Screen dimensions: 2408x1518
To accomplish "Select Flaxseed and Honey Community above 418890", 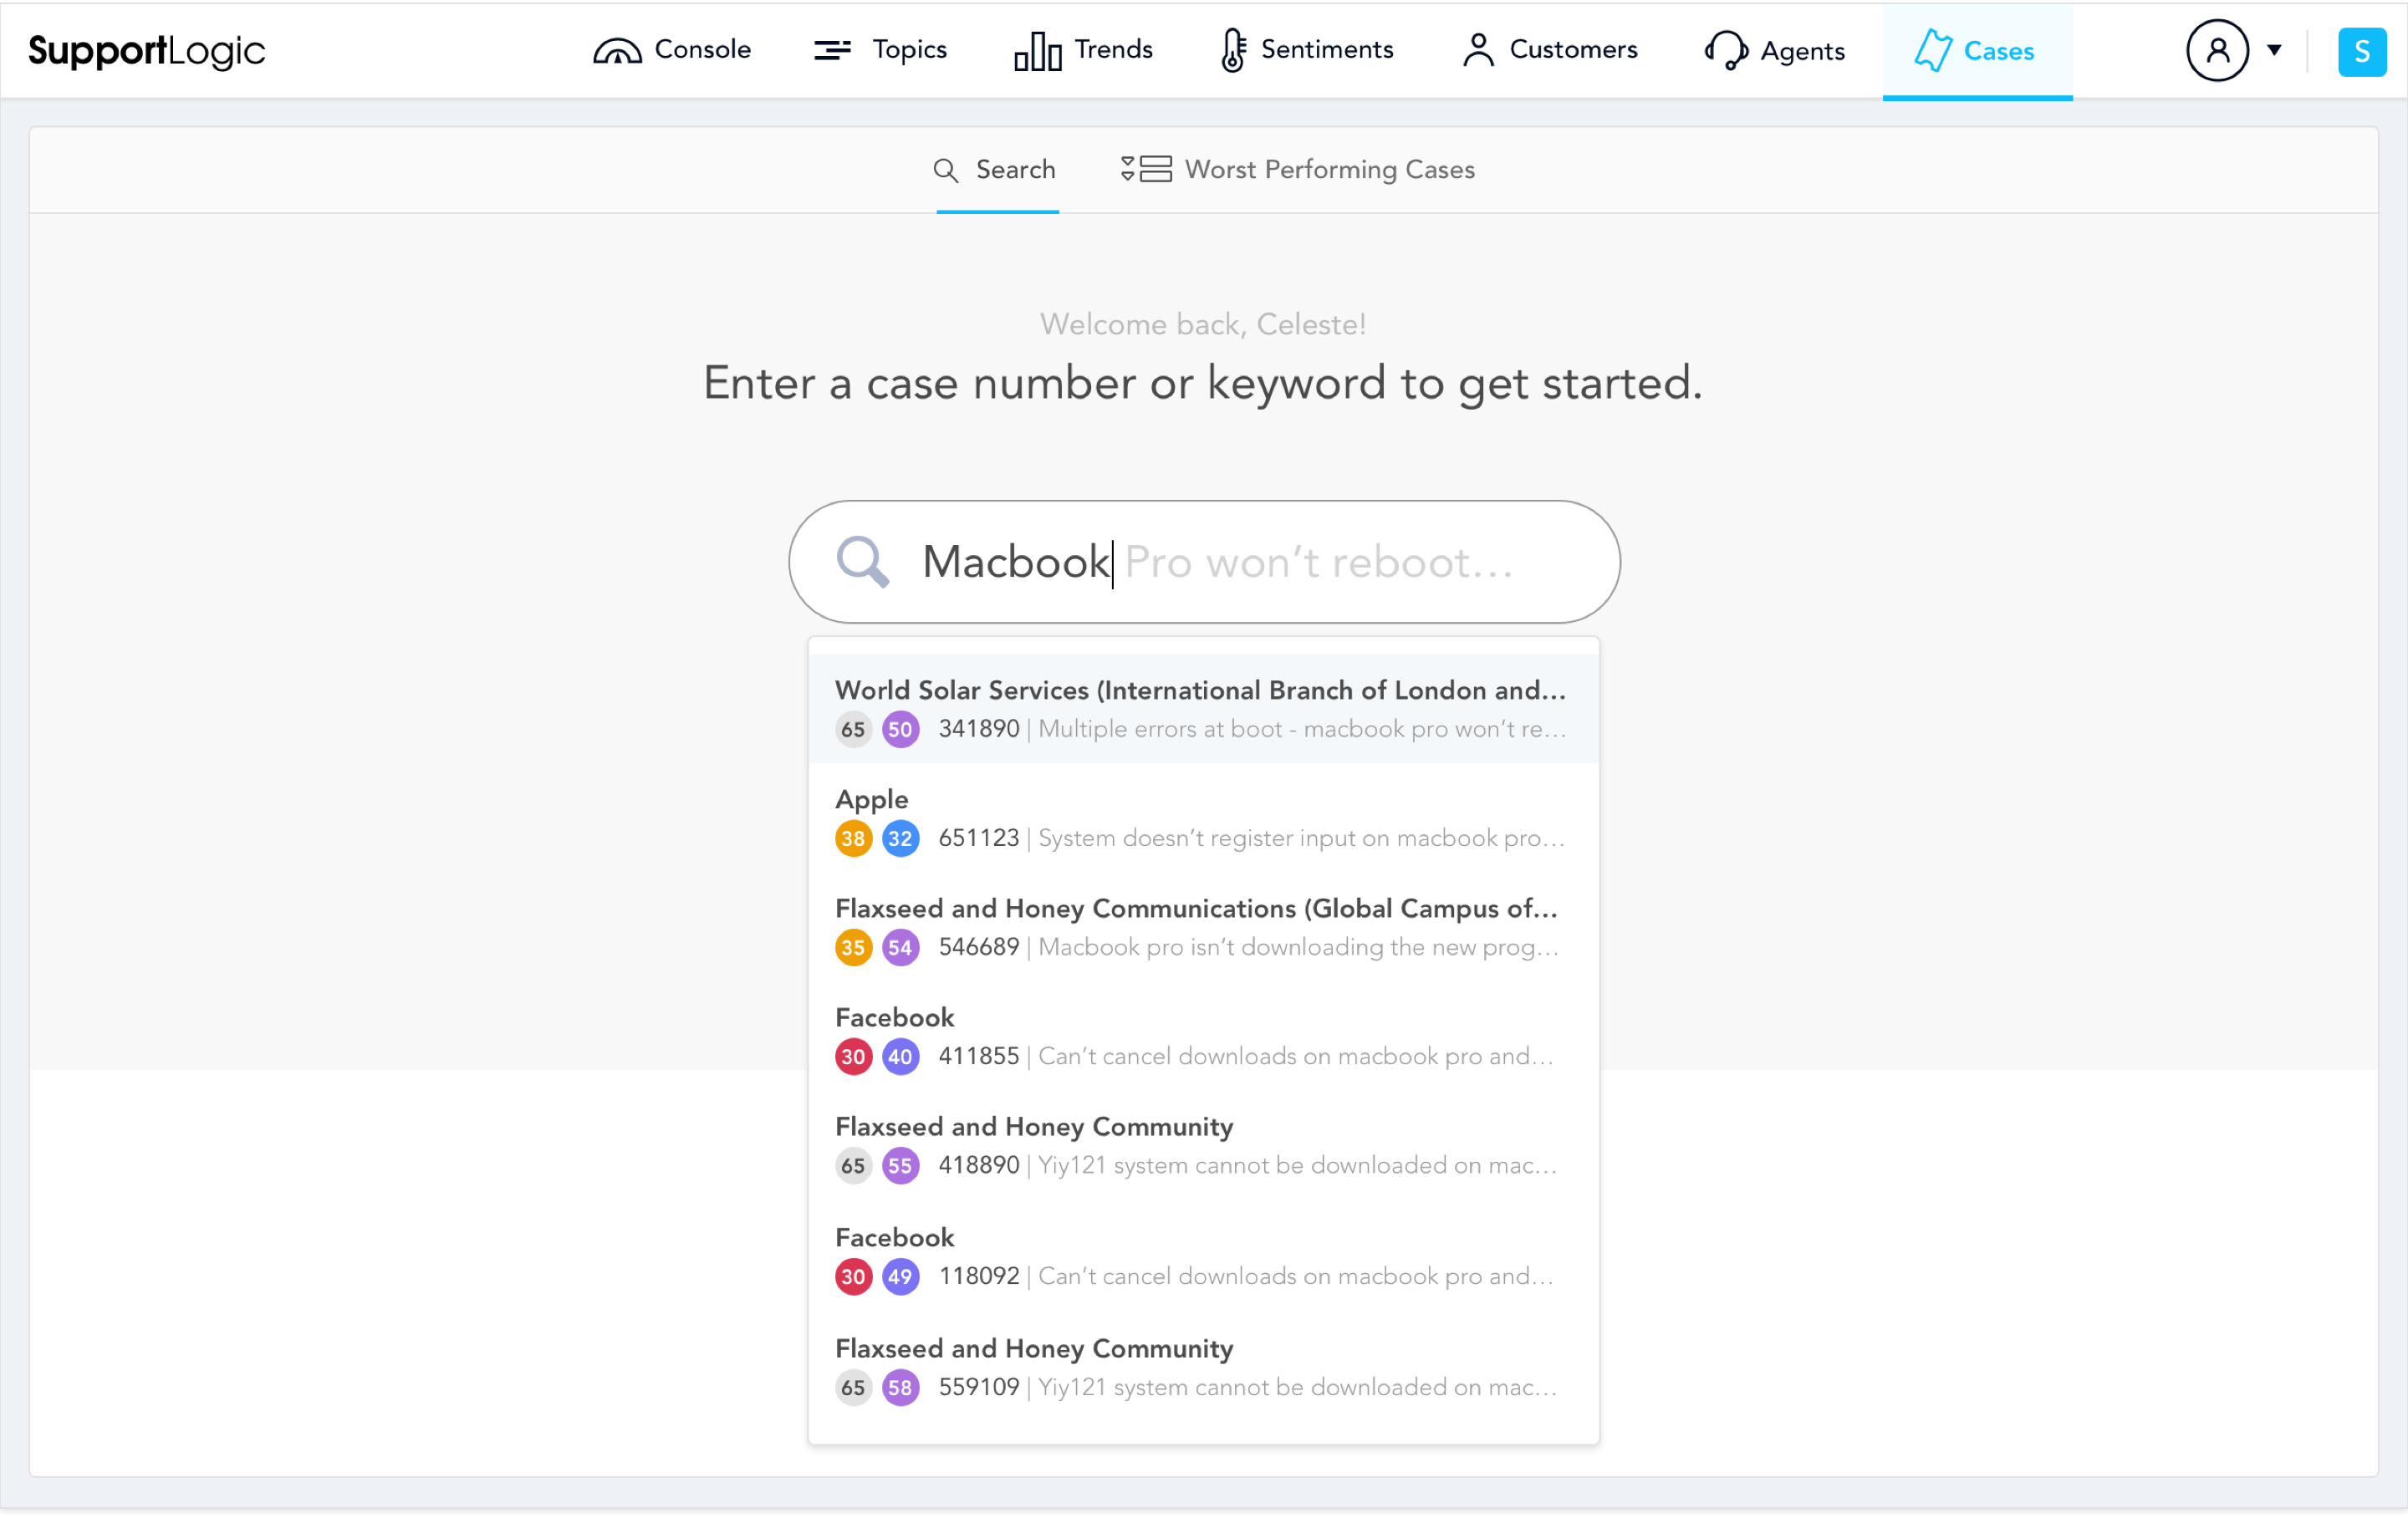I will coord(1034,1127).
